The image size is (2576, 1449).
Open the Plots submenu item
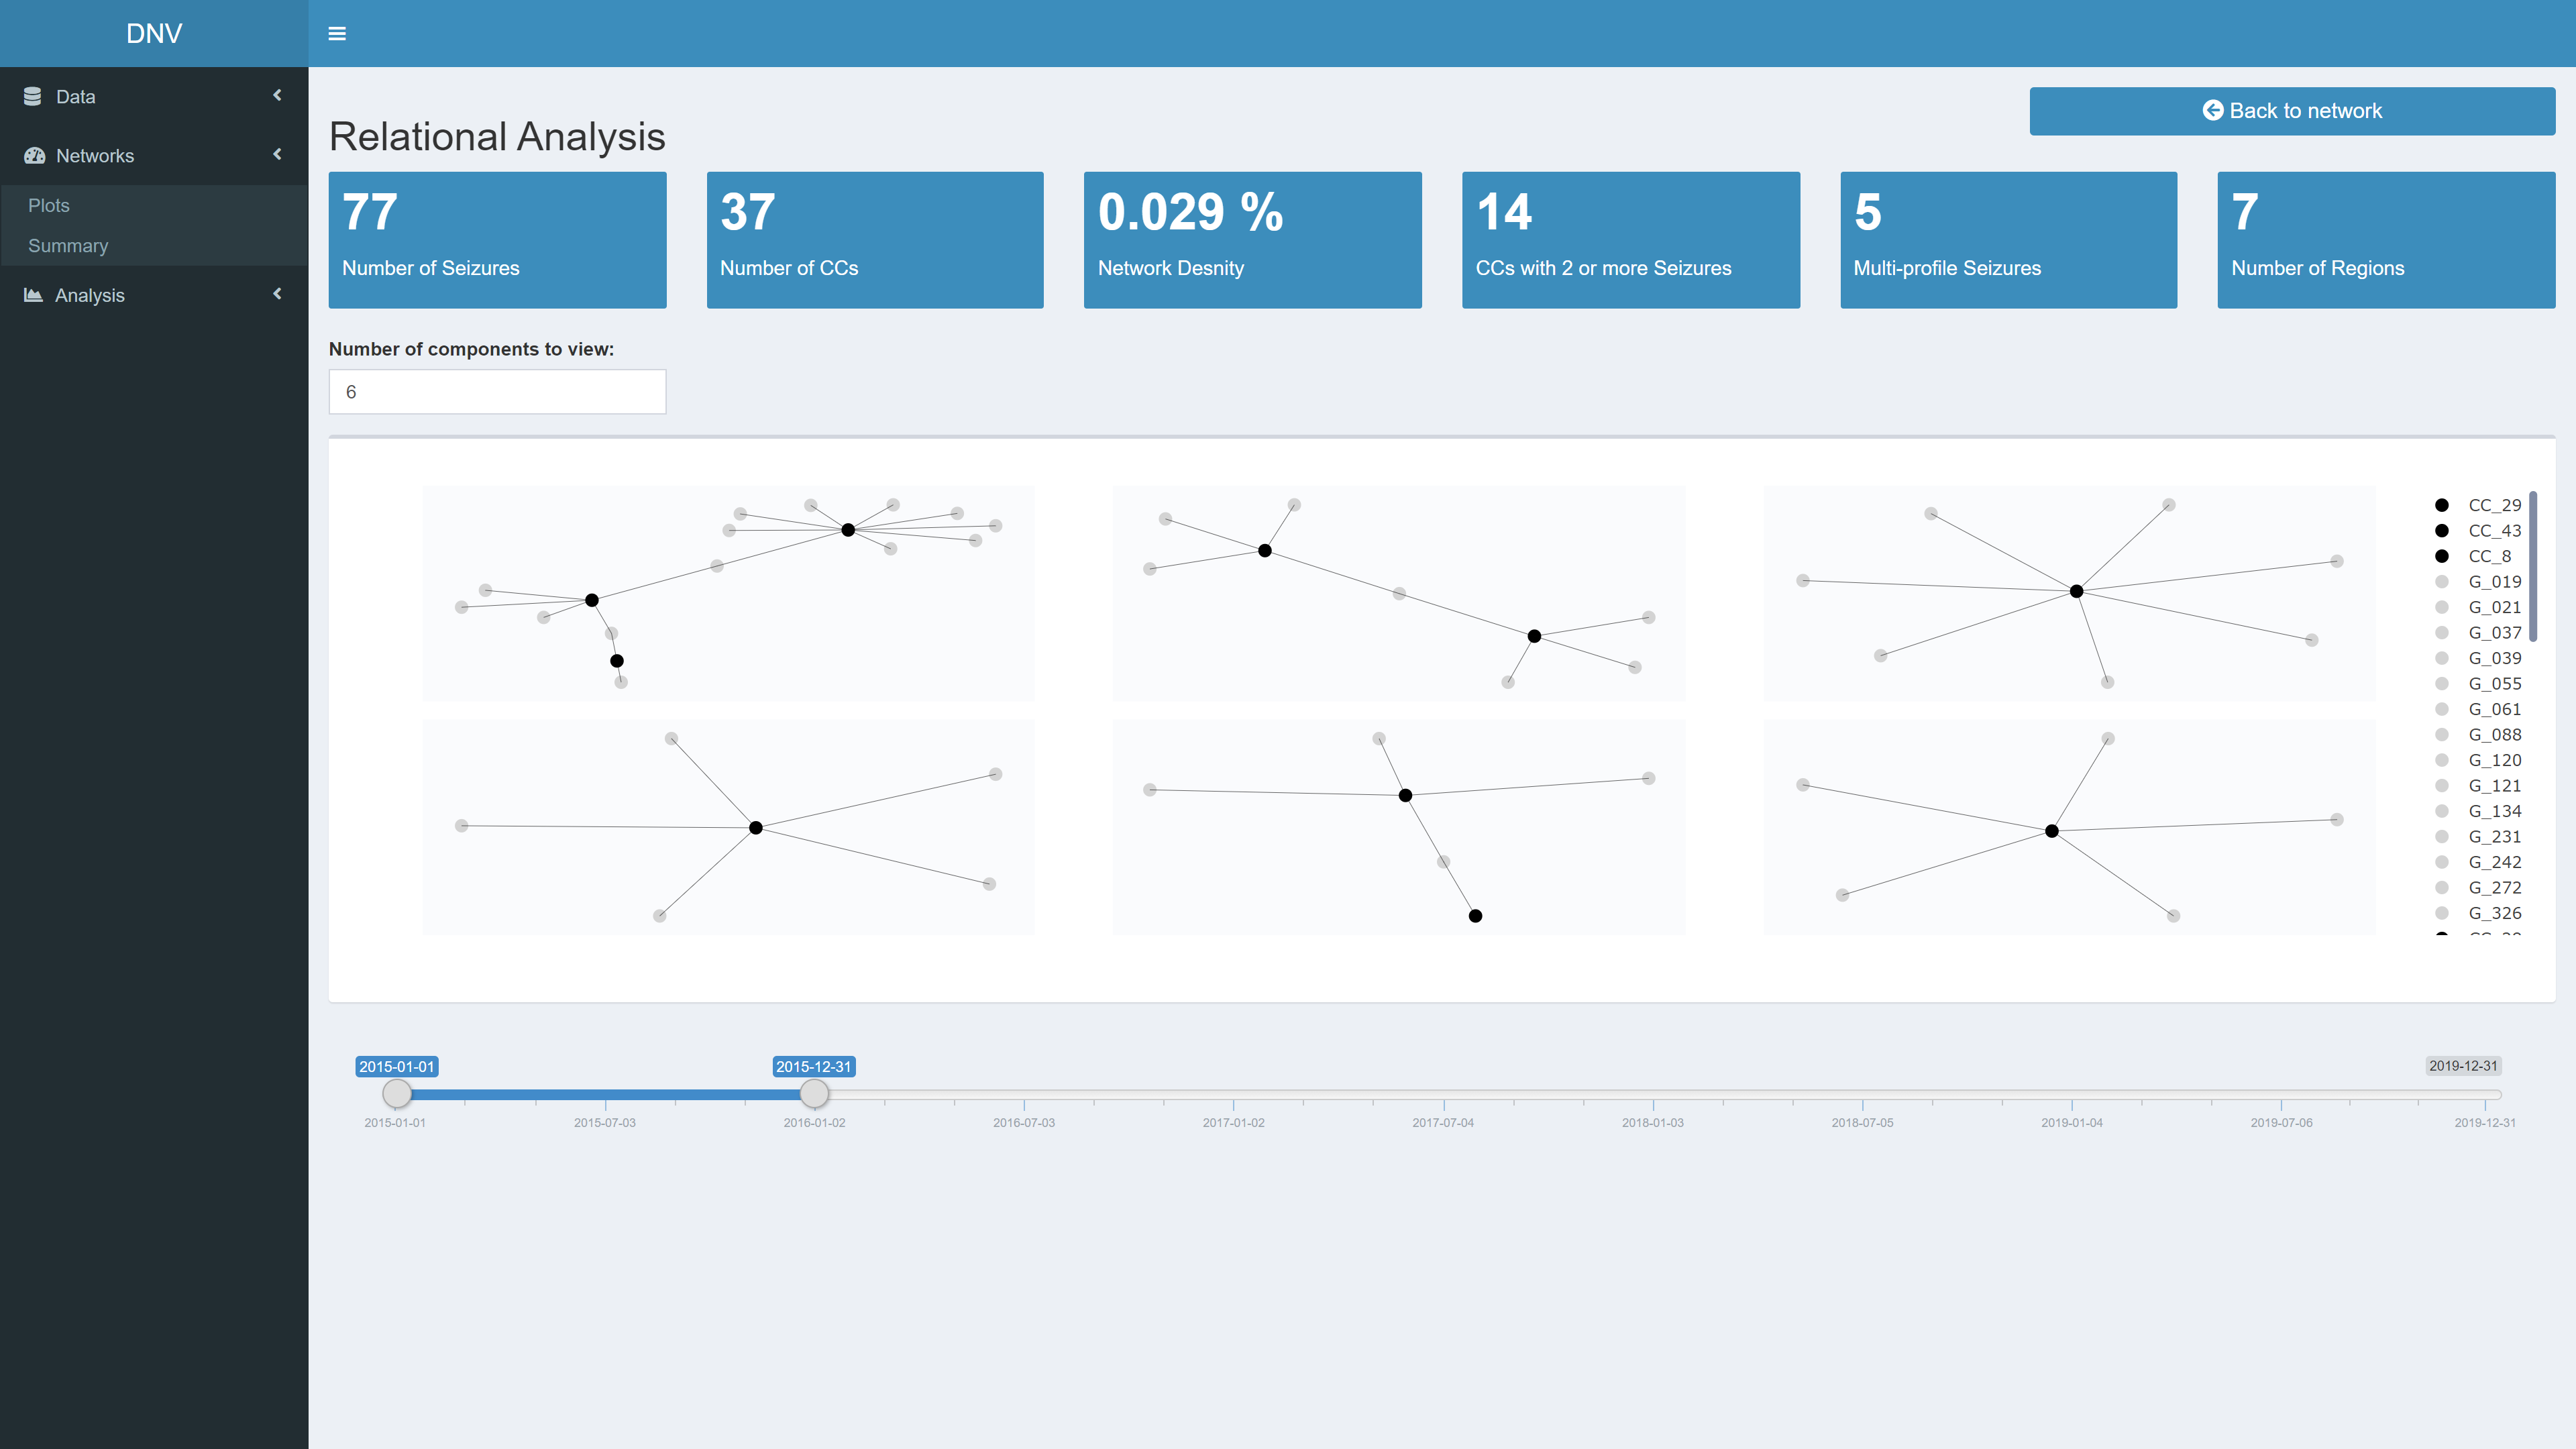point(49,205)
